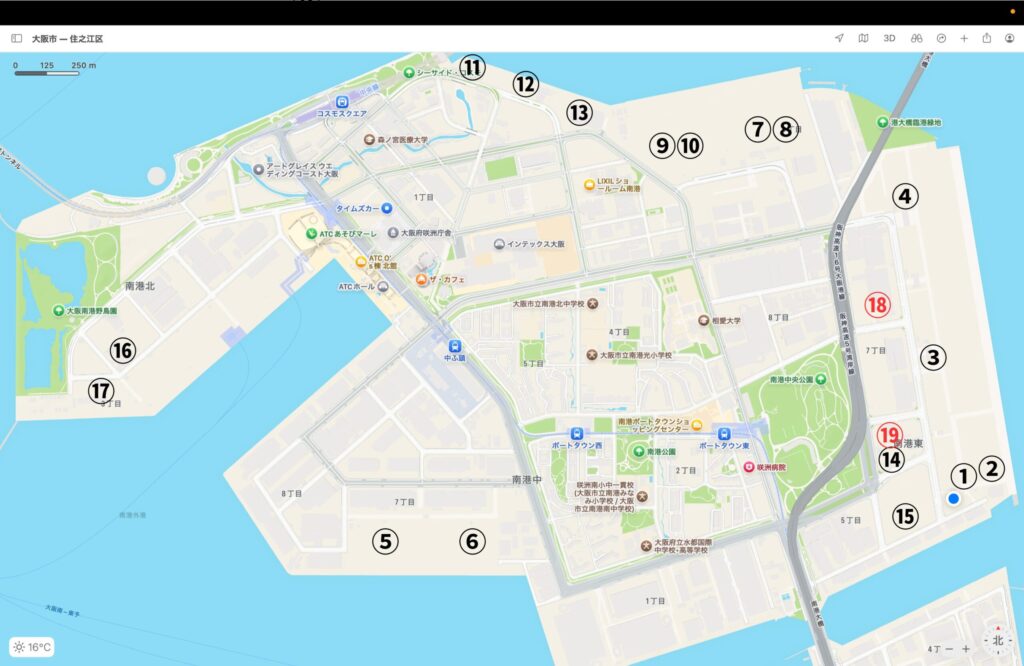The width and height of the screenshot is (1024, 666).
Task: Open the share menu
Action: click(x=987, y=38)
